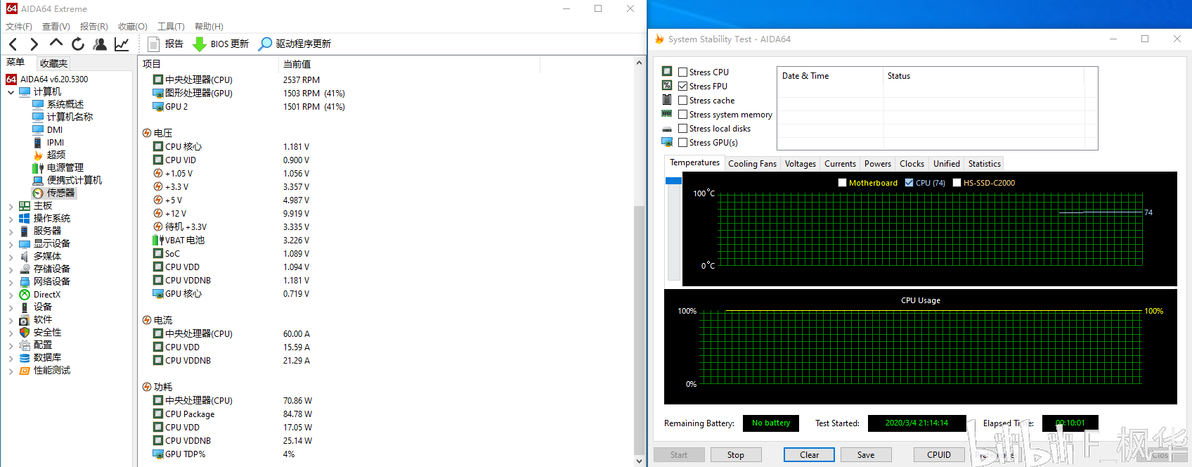The image size is (1192, 467).
Task: Click the Stop button in Stability Test
Action: tap(735, 455)
